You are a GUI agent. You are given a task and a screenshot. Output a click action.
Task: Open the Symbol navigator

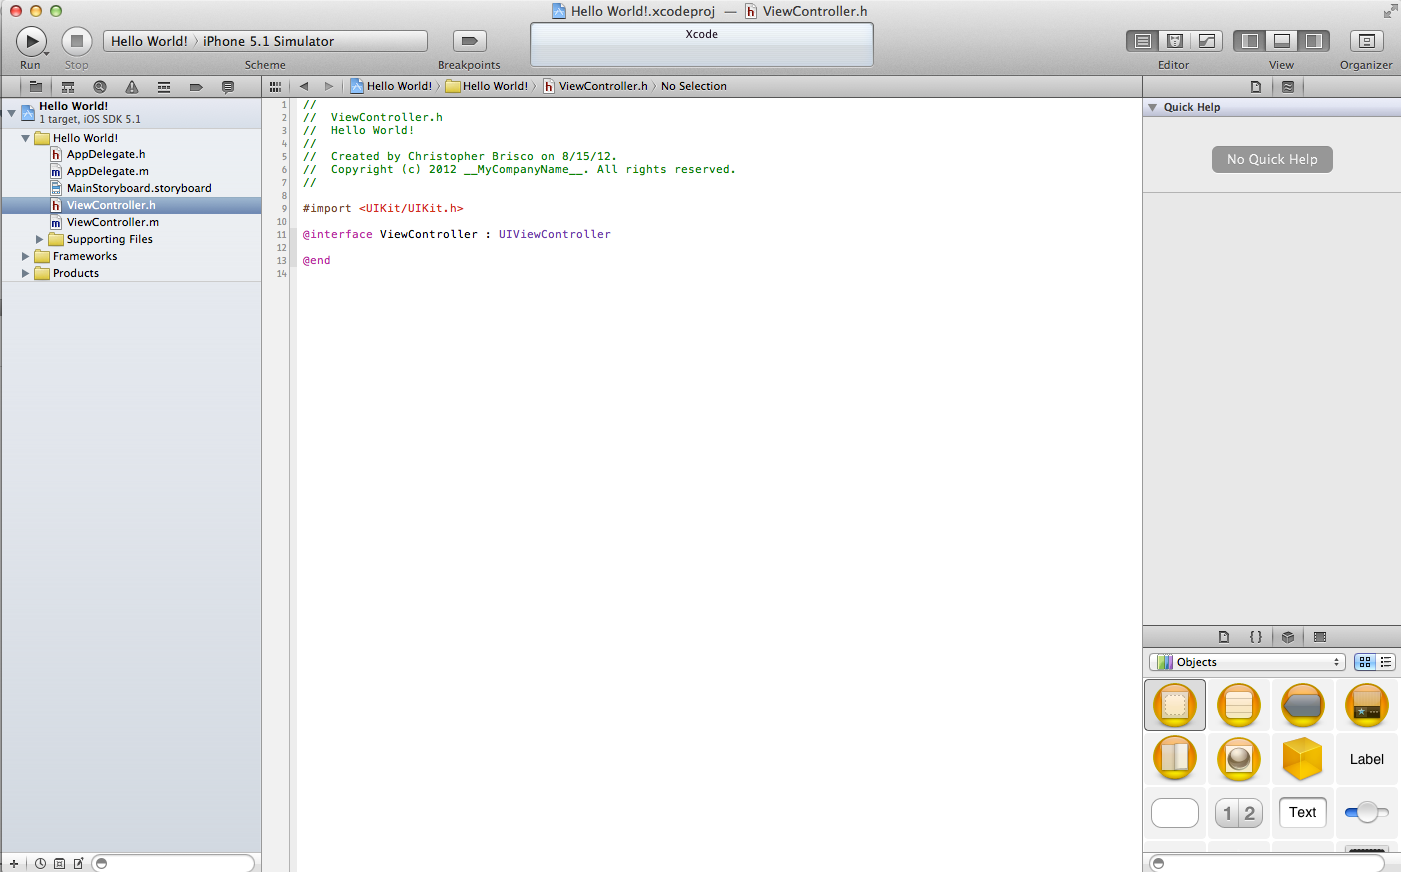tap(68, 86)
